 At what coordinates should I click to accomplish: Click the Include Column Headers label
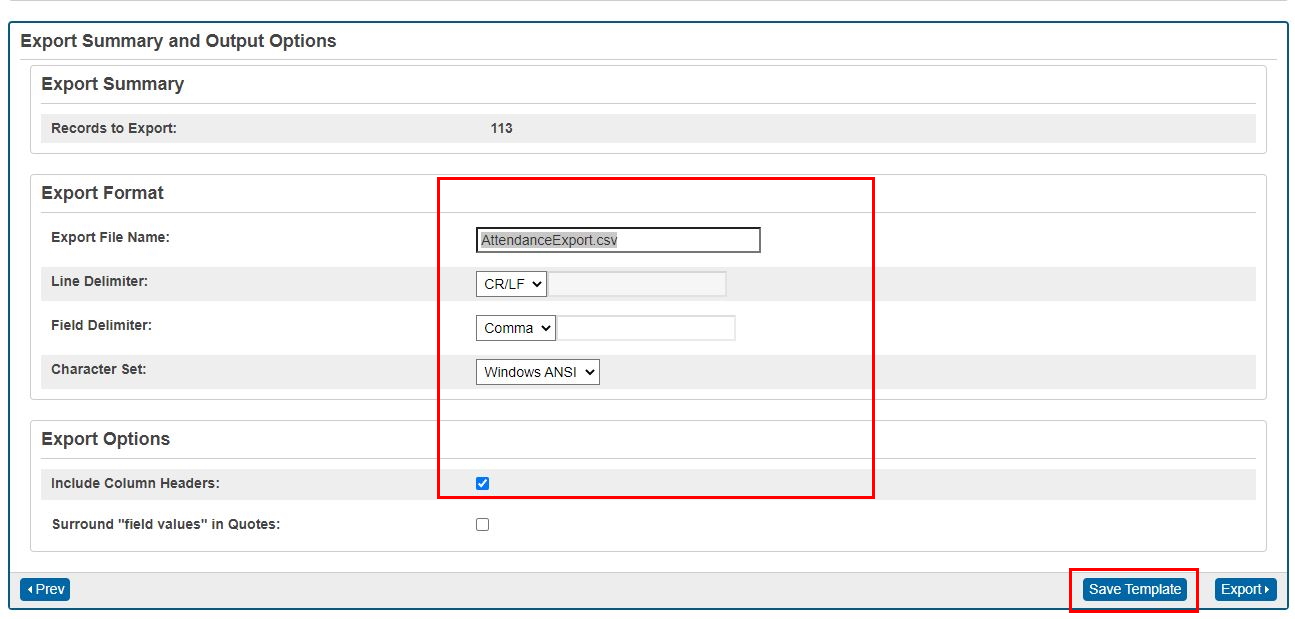point(135,483)
